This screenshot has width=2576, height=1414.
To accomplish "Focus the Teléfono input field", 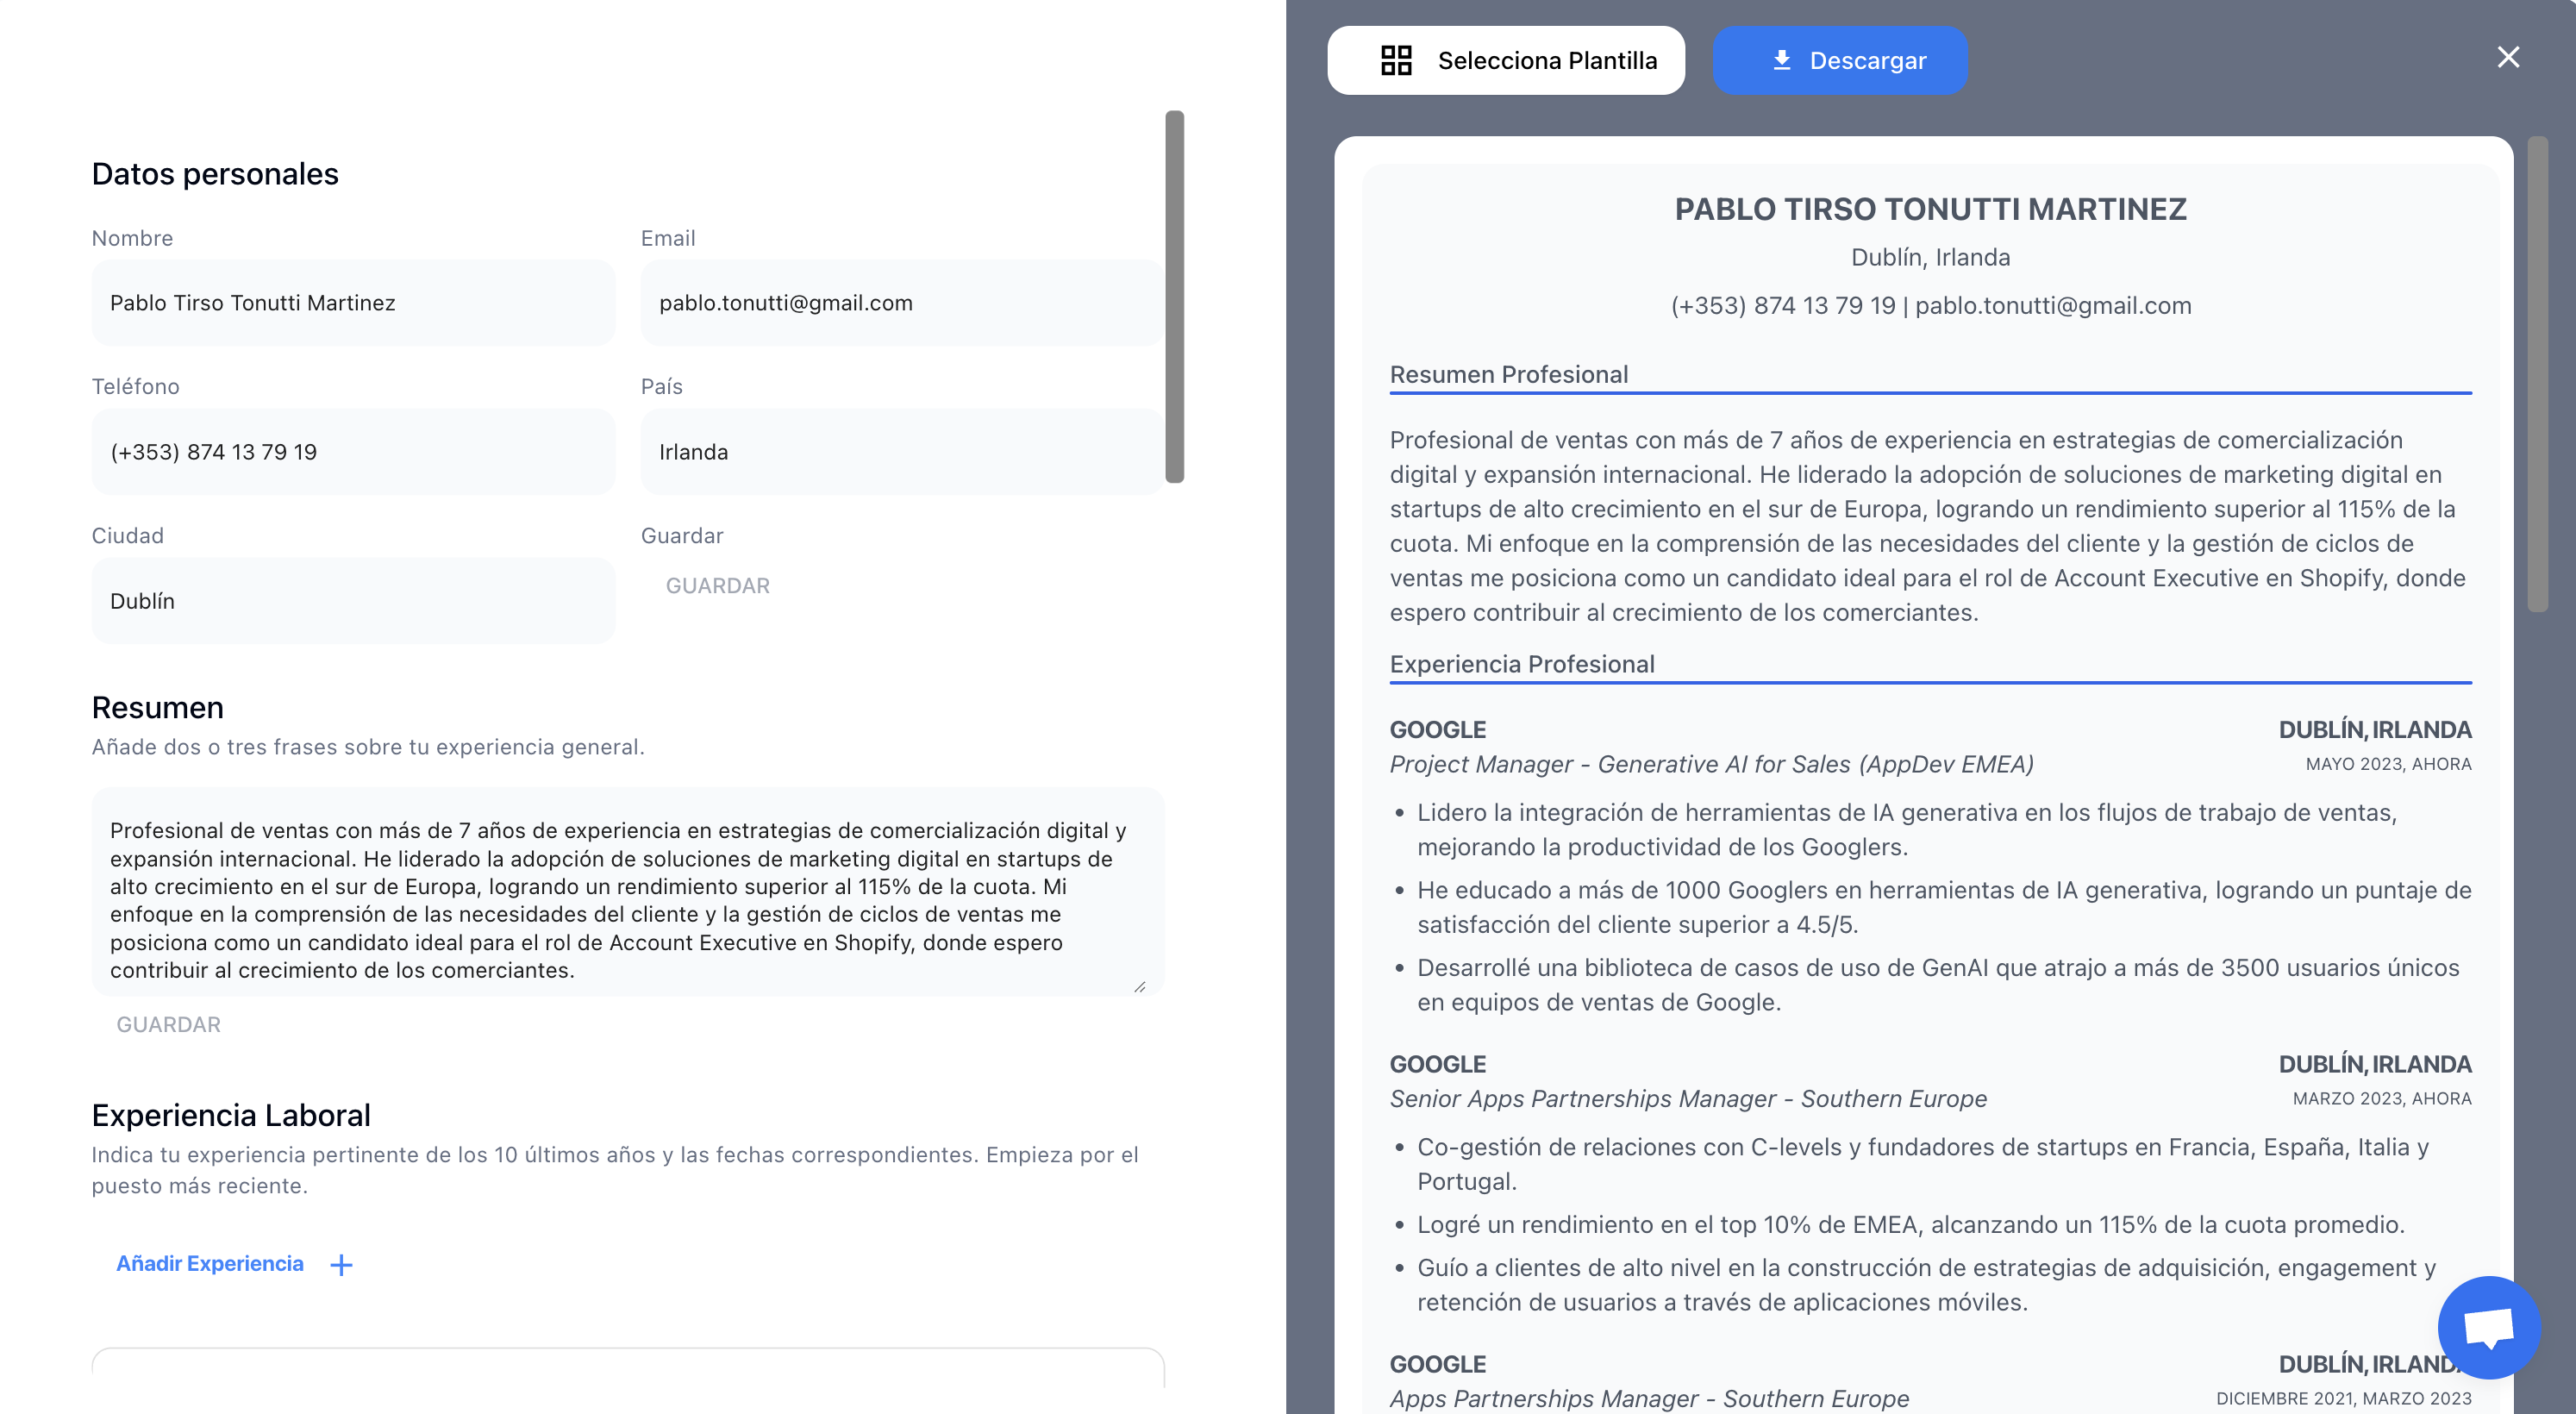I will [x=353, y=452].
